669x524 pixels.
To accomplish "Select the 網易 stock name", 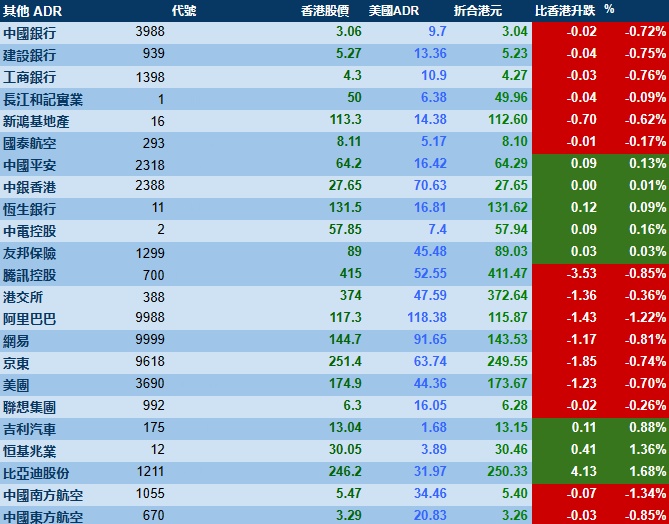I will pyautogui.click(x=16, y=341).
